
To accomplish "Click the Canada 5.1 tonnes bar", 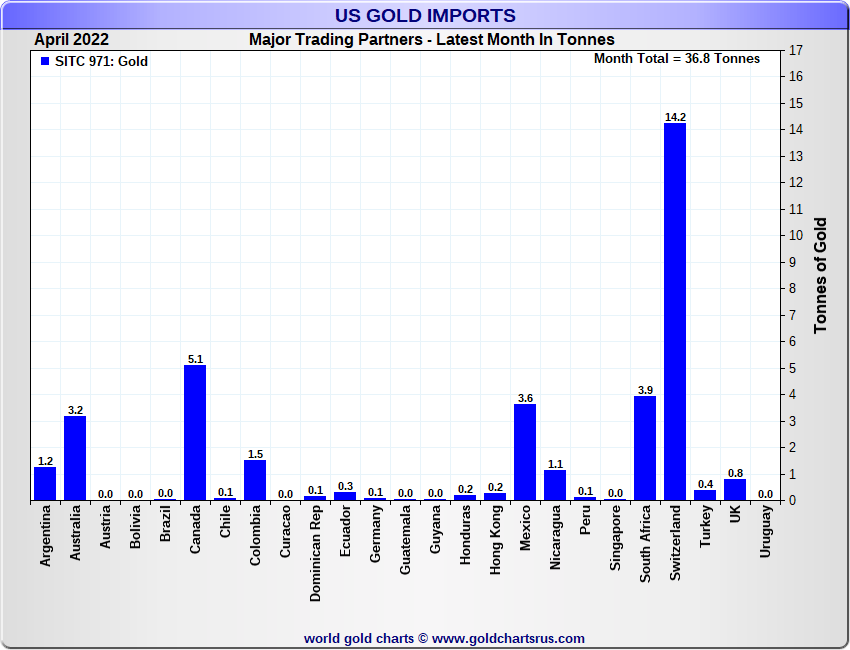I will [195, 432].
